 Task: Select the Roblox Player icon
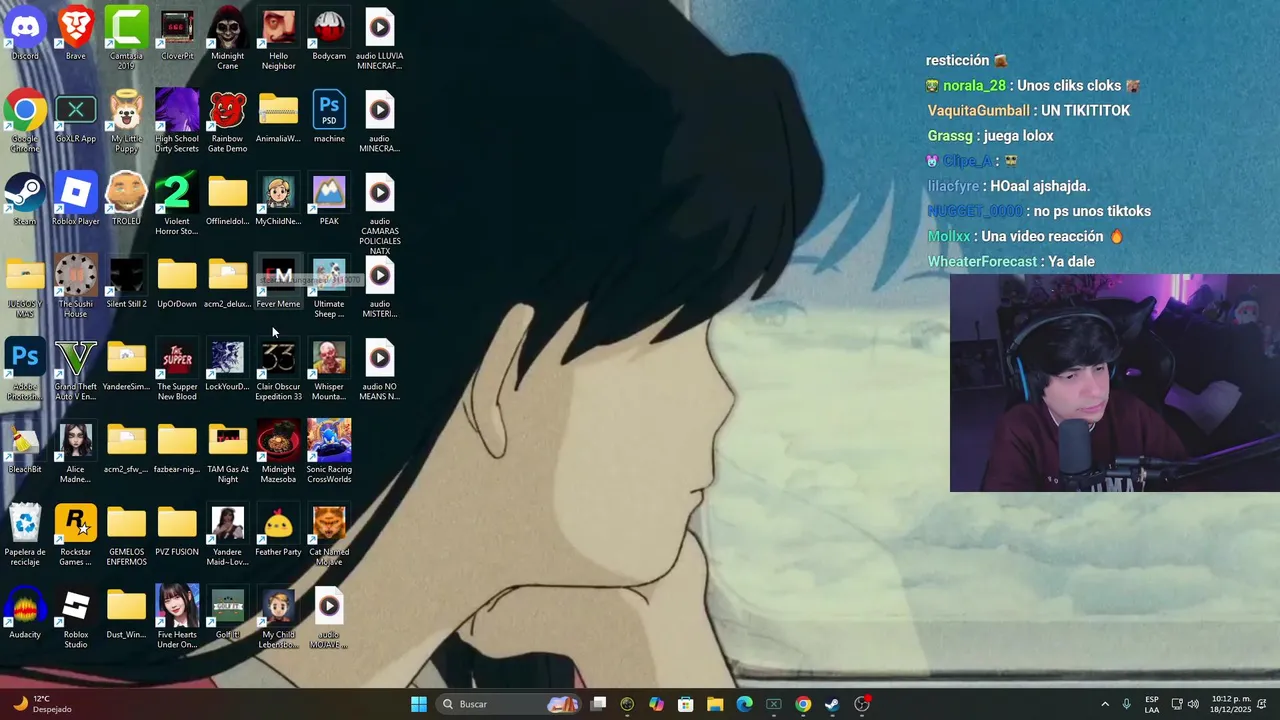(76, 200)
